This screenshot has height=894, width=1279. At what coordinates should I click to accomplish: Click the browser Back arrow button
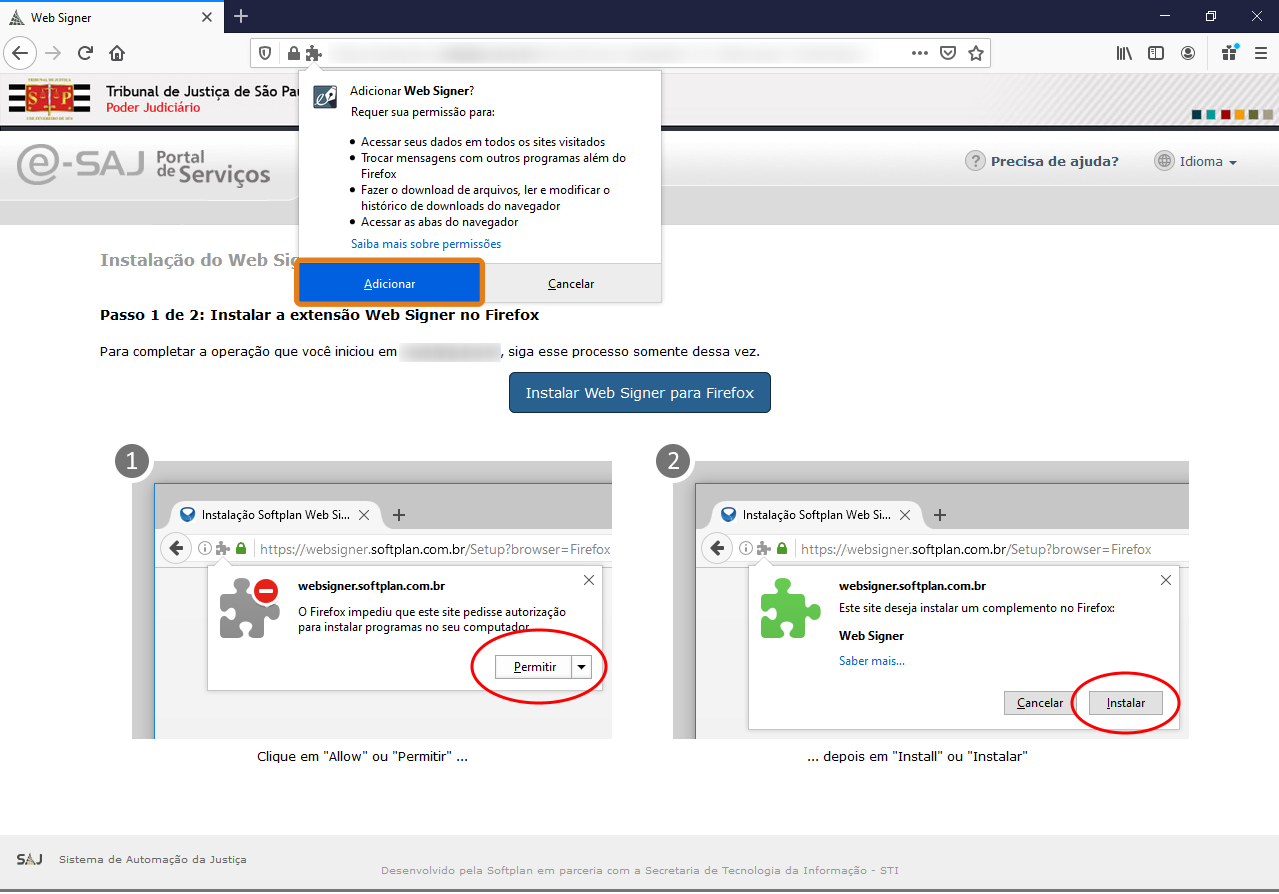21,53
